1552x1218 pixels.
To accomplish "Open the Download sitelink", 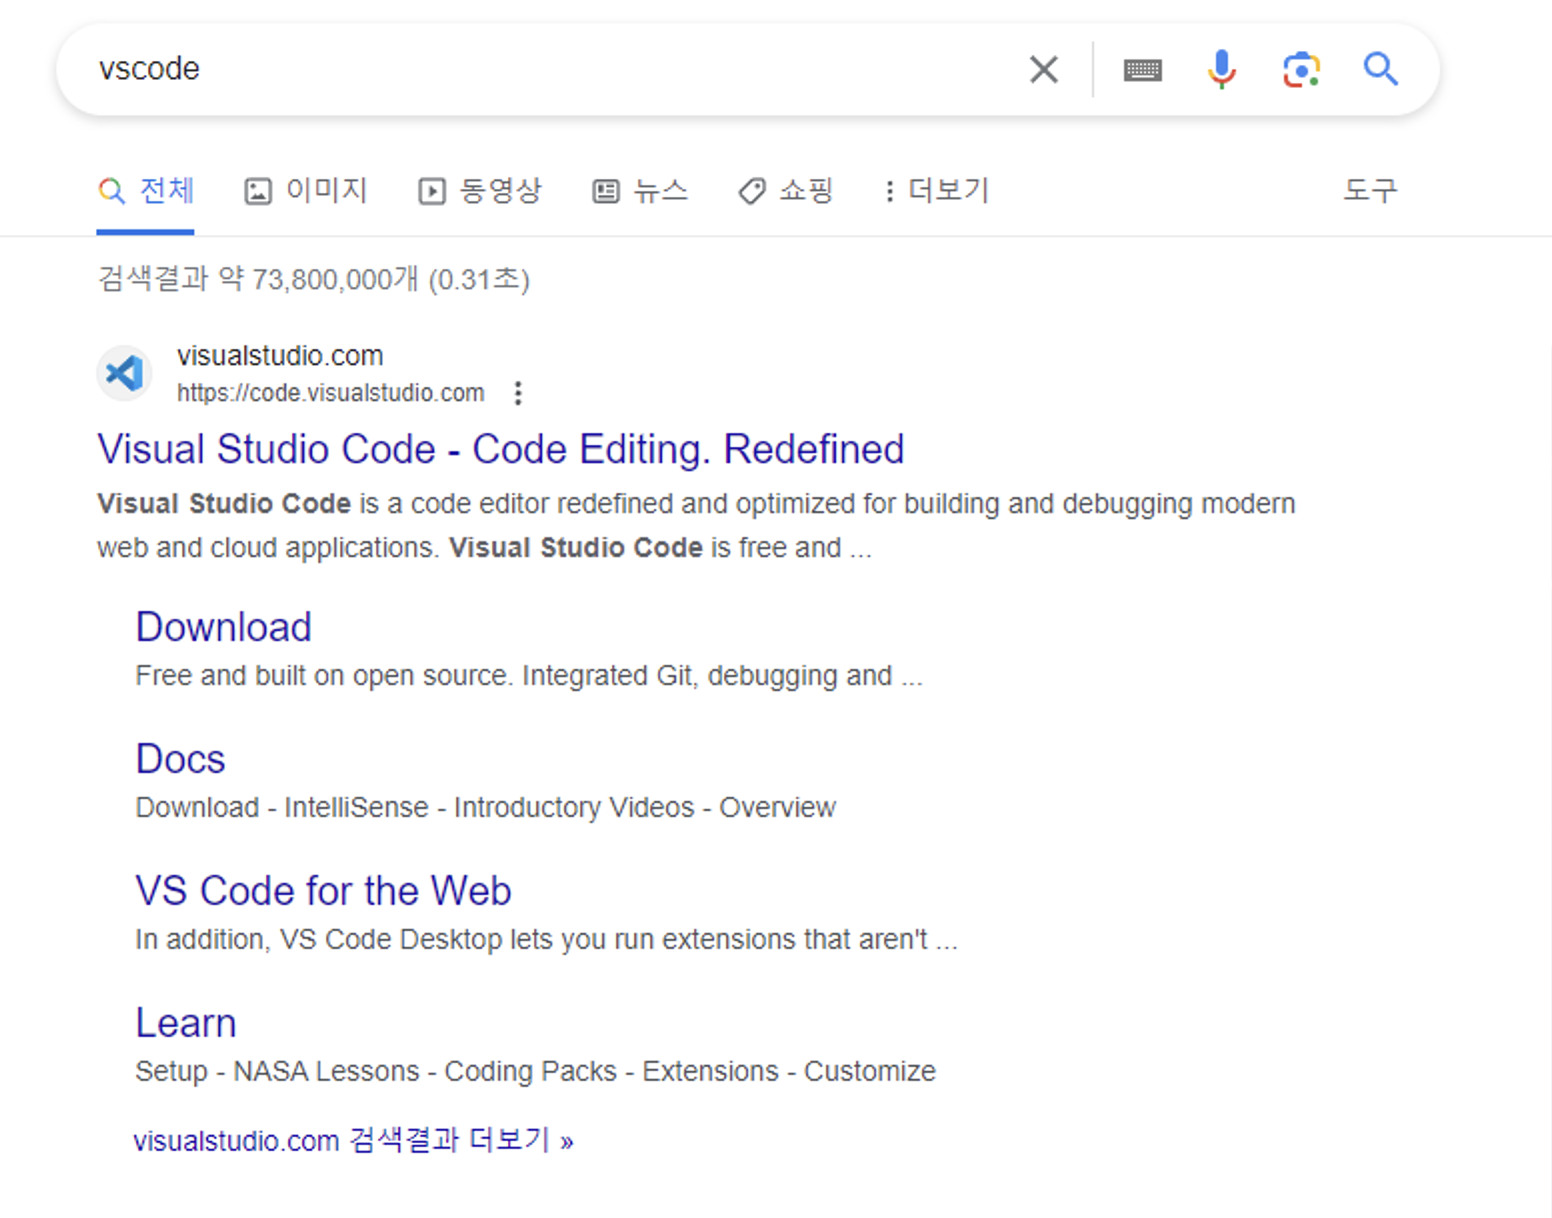I will tap(224, 627).
